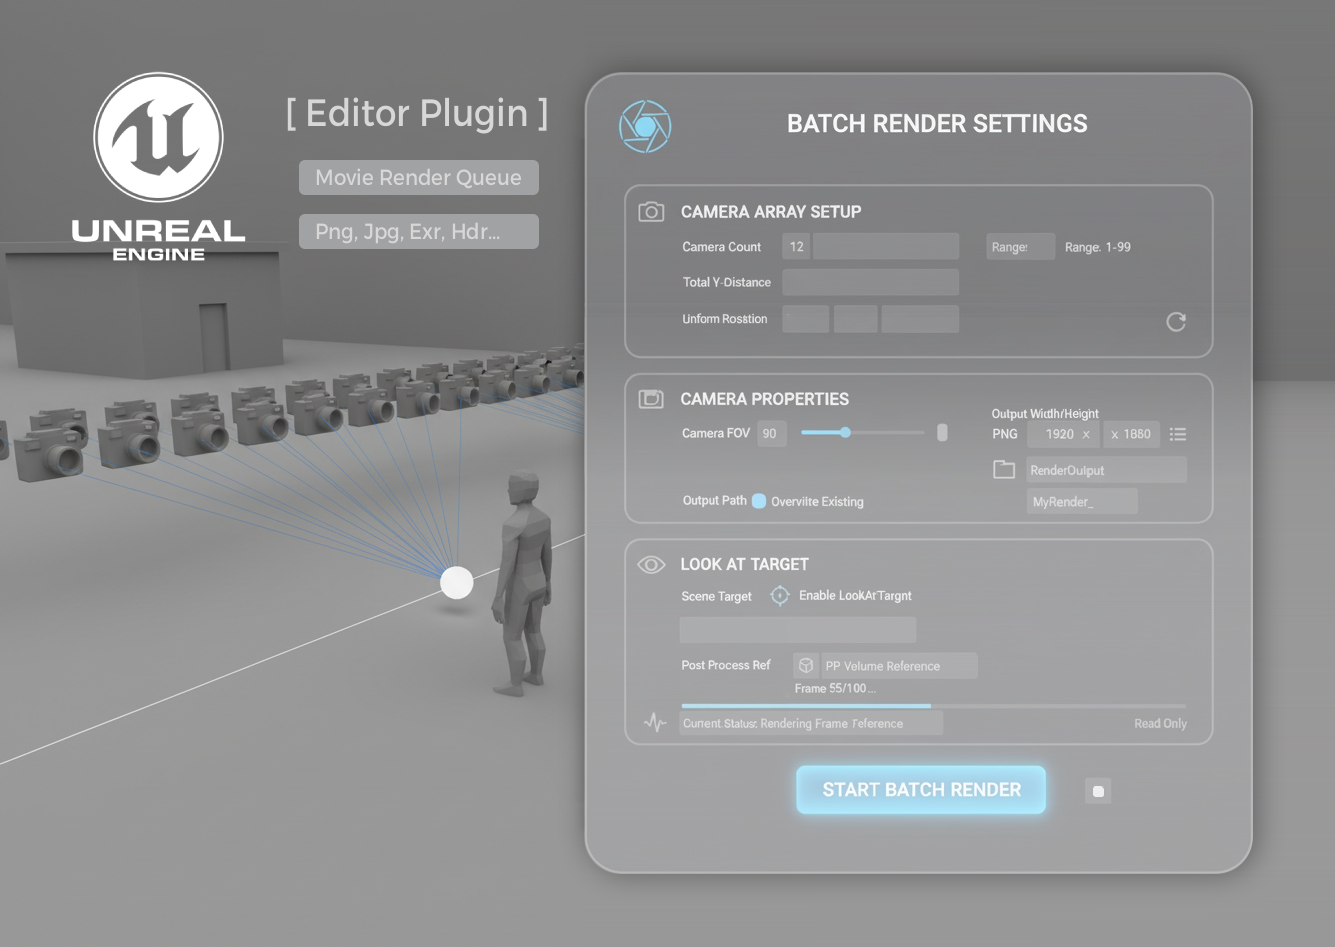
Task: Adjust the Camera FOV slider handle
Action: pos(845,433)
